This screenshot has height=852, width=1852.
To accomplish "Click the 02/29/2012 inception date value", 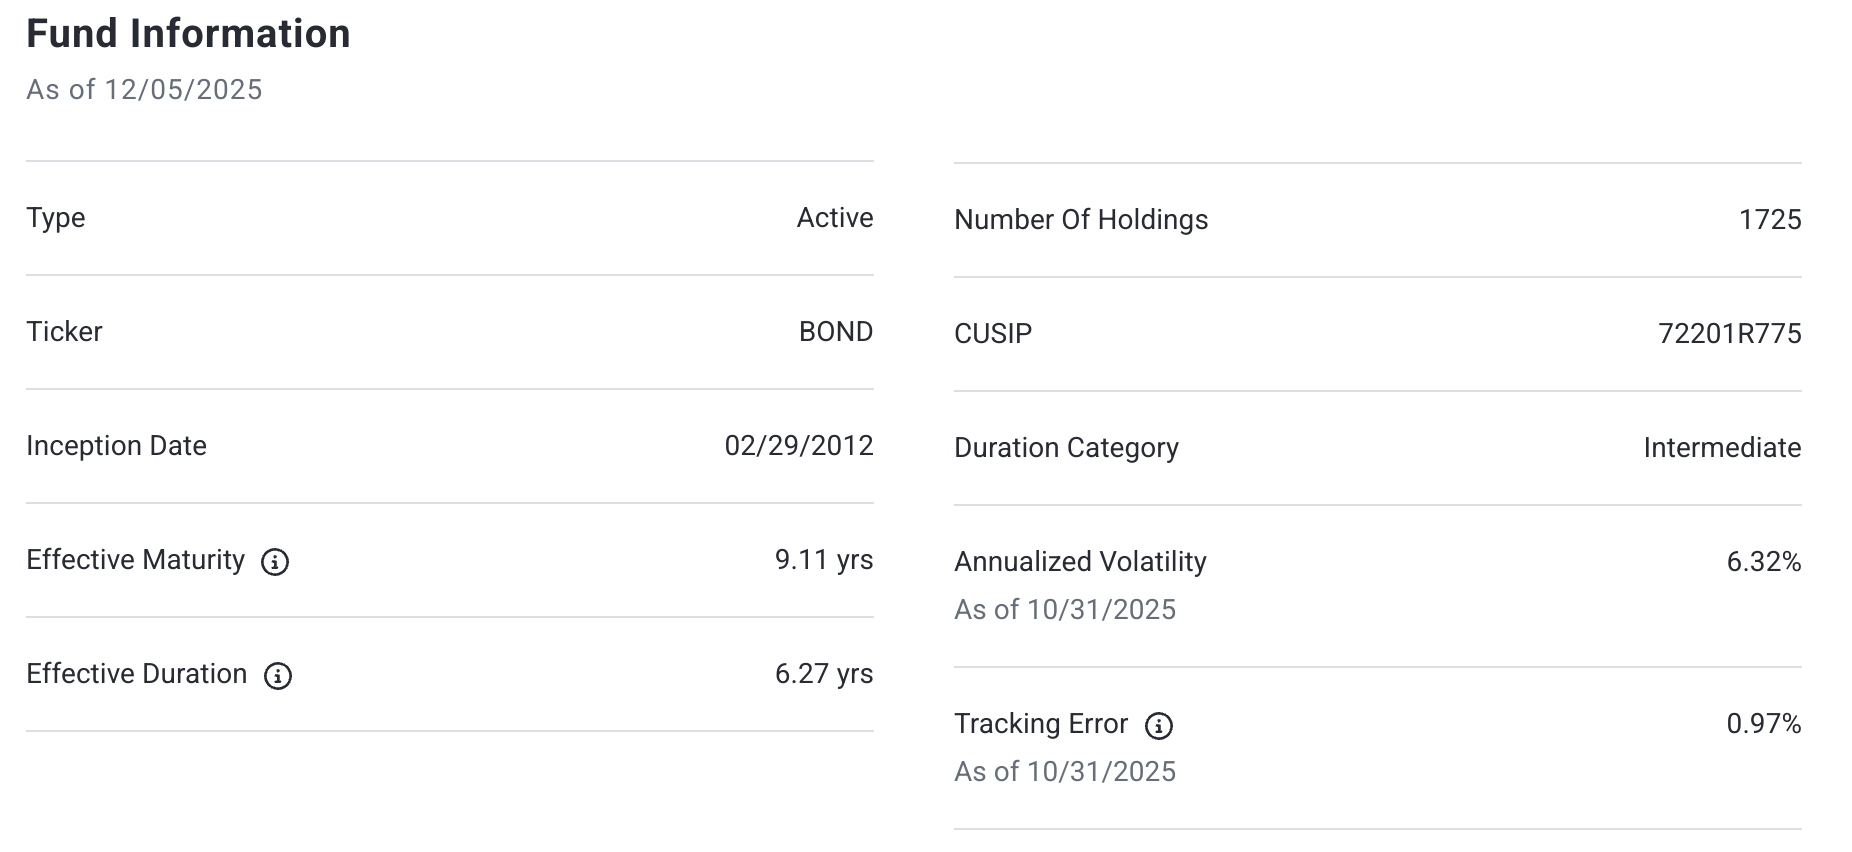I will coord(798,446).
